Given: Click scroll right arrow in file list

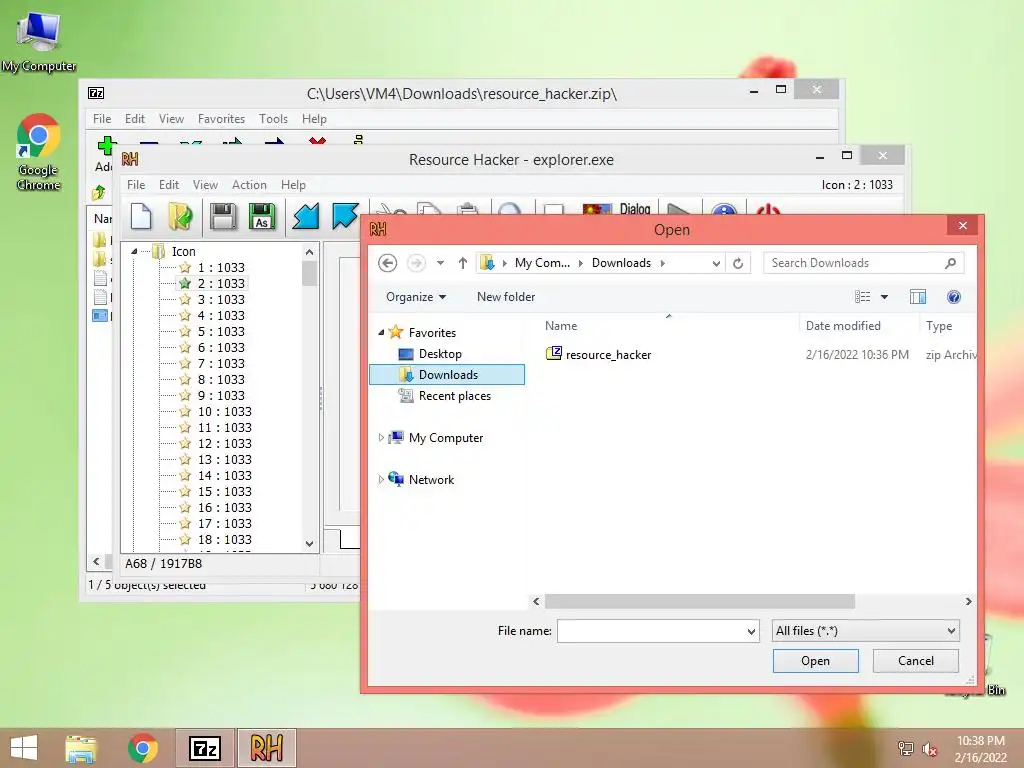Looking at the screenshot, I should pos(968,601).
